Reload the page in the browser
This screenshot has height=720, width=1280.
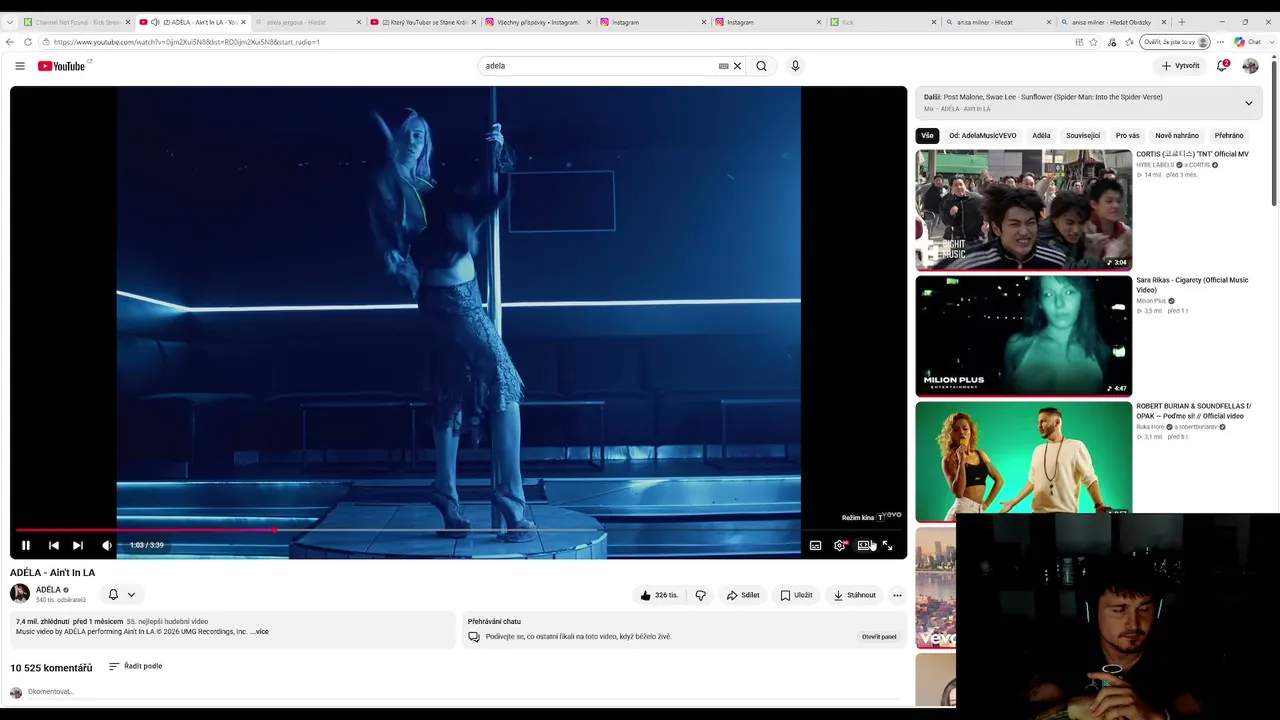pyautogui.click(x=28, y=42)
